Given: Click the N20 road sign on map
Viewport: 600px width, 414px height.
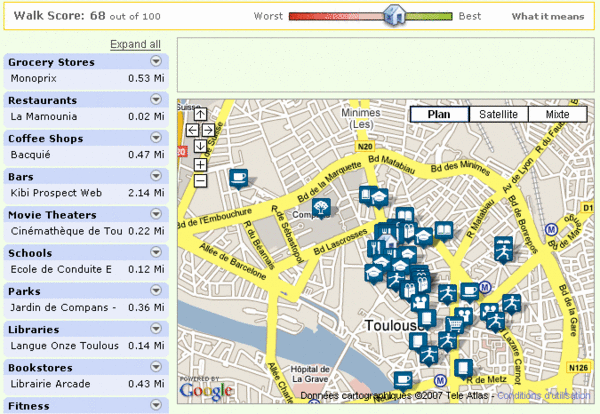Looking at the screenshot, I should click(365, 146).
